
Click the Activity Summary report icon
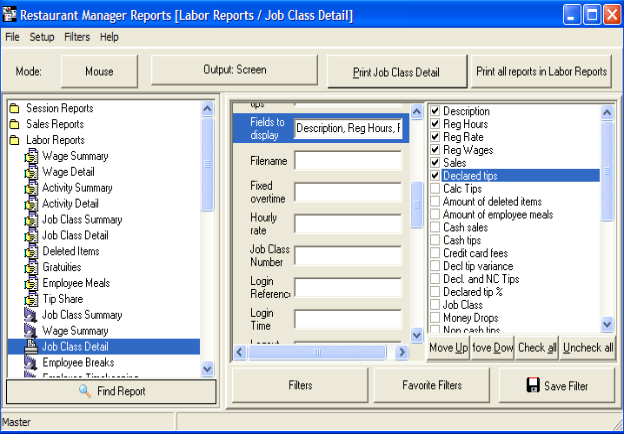coord(31,188)
